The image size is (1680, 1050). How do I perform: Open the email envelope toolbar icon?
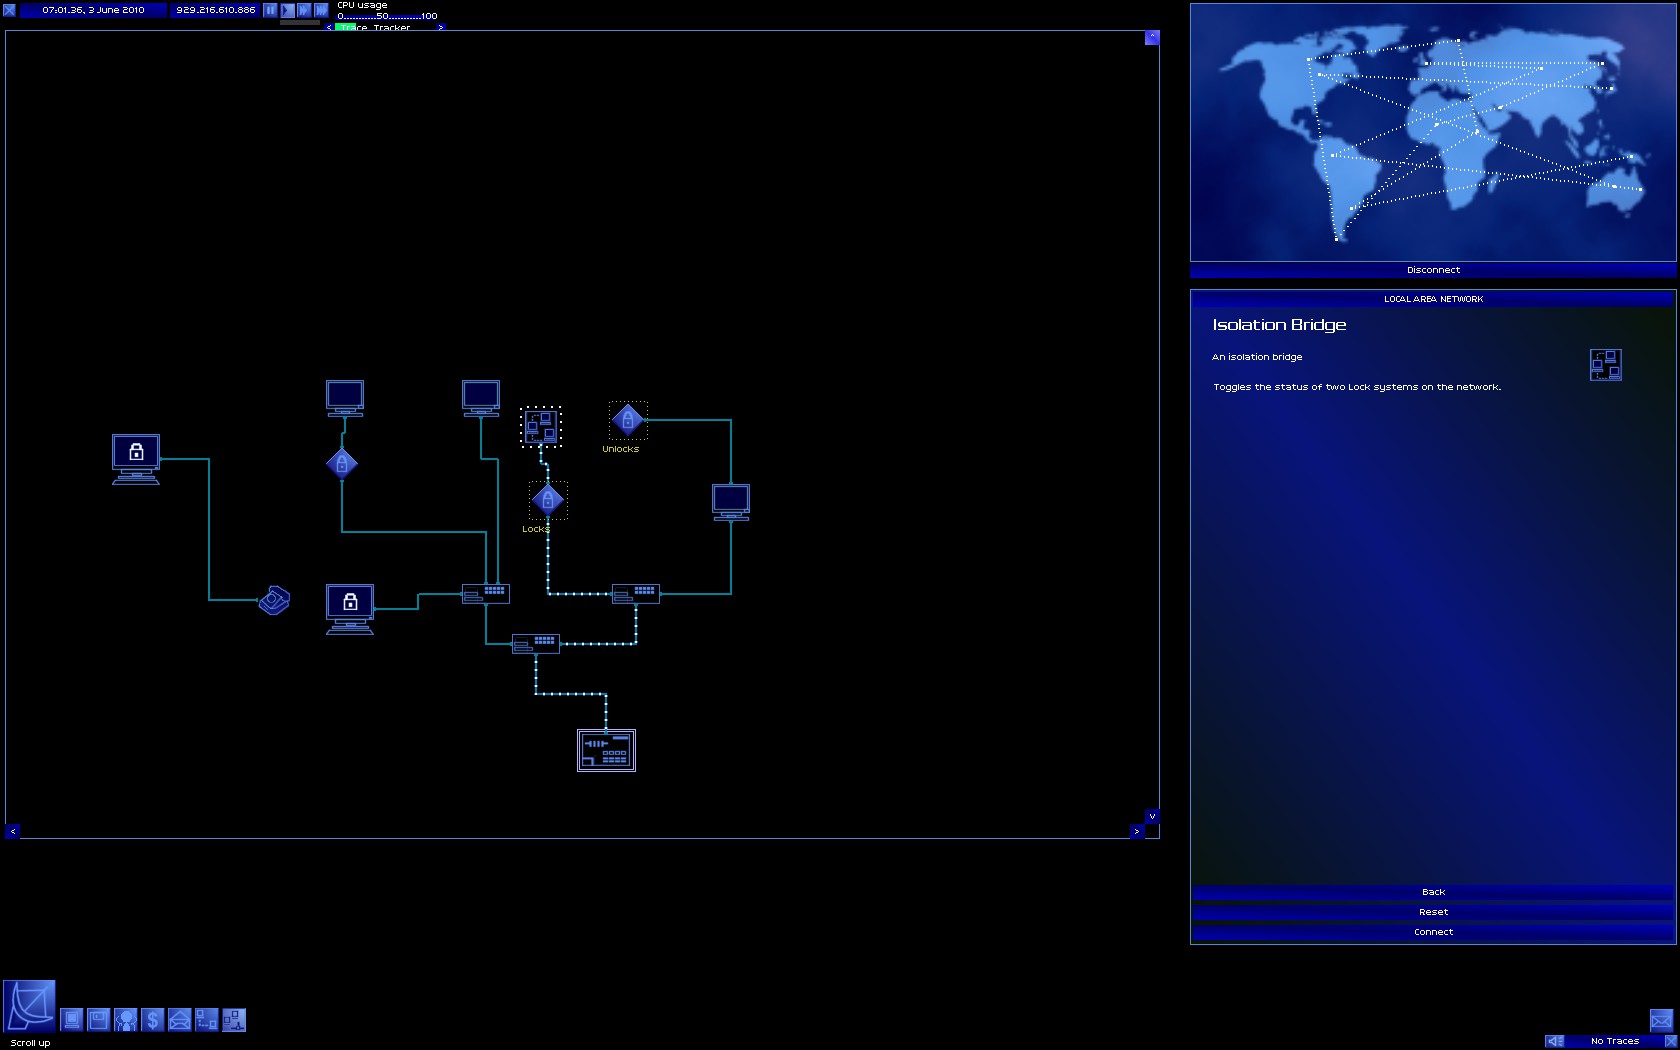(x=179, y=1020)
